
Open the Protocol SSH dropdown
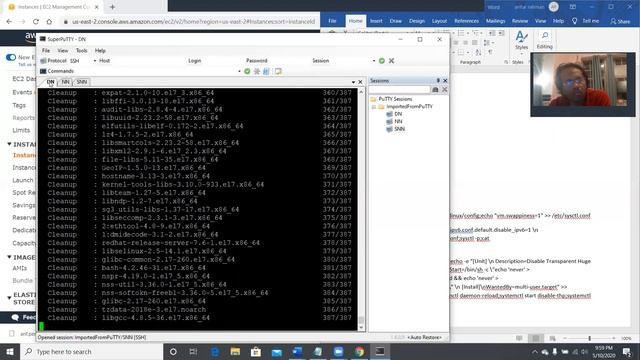[x=95, y=61]
